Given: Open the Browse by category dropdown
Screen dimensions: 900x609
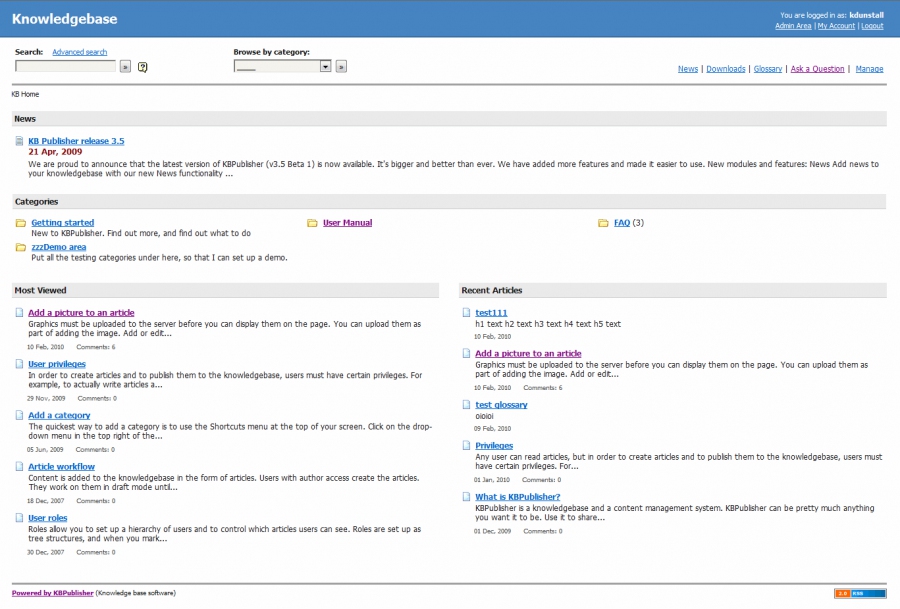Looking at the screenshot, I should click(x=282, y=67).
